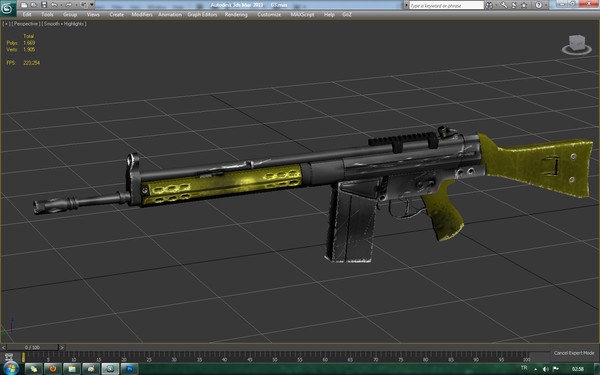
Task: Expand the InfoCenter collapse arrow left of search
Action: [406, 5]
